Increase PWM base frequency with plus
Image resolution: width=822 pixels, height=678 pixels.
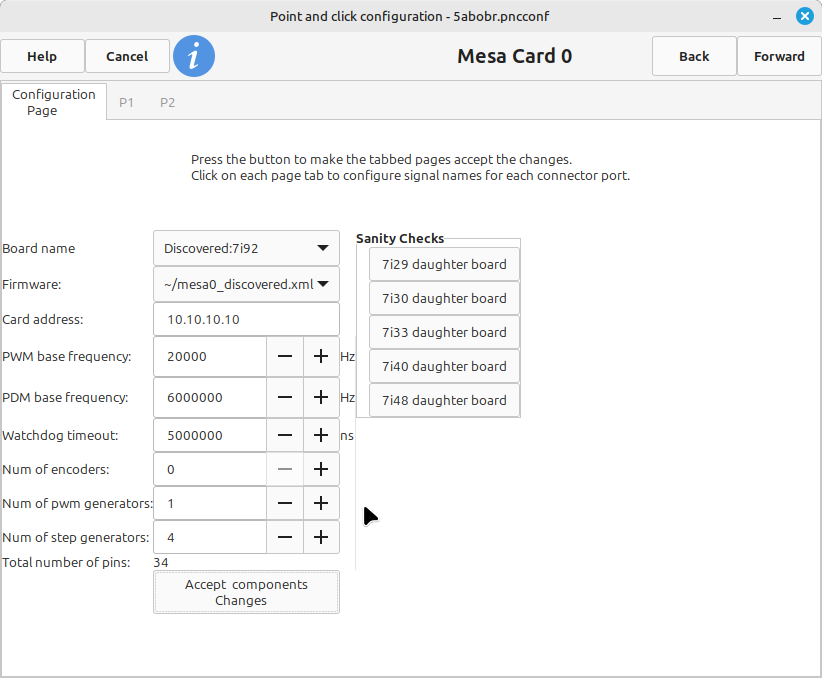[321, 356]
